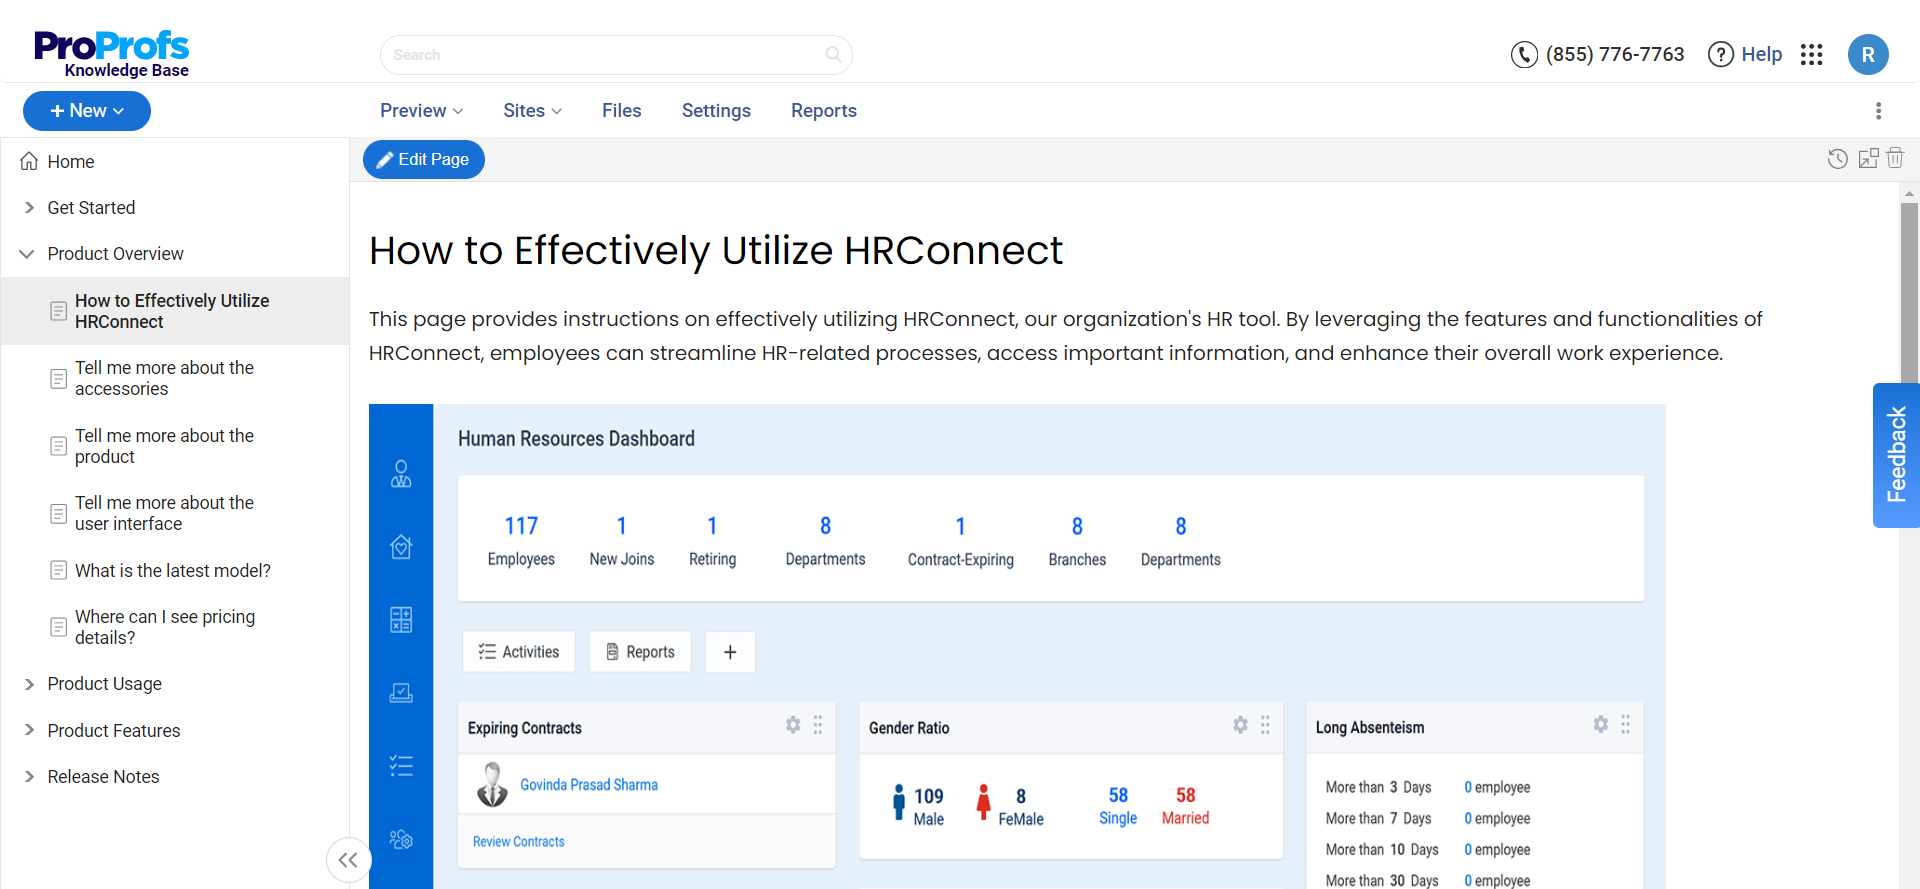This screenshot has width=1920, height=889.
Task: Open Tell me more about the user interface
Action: click(x=165, y=513)
